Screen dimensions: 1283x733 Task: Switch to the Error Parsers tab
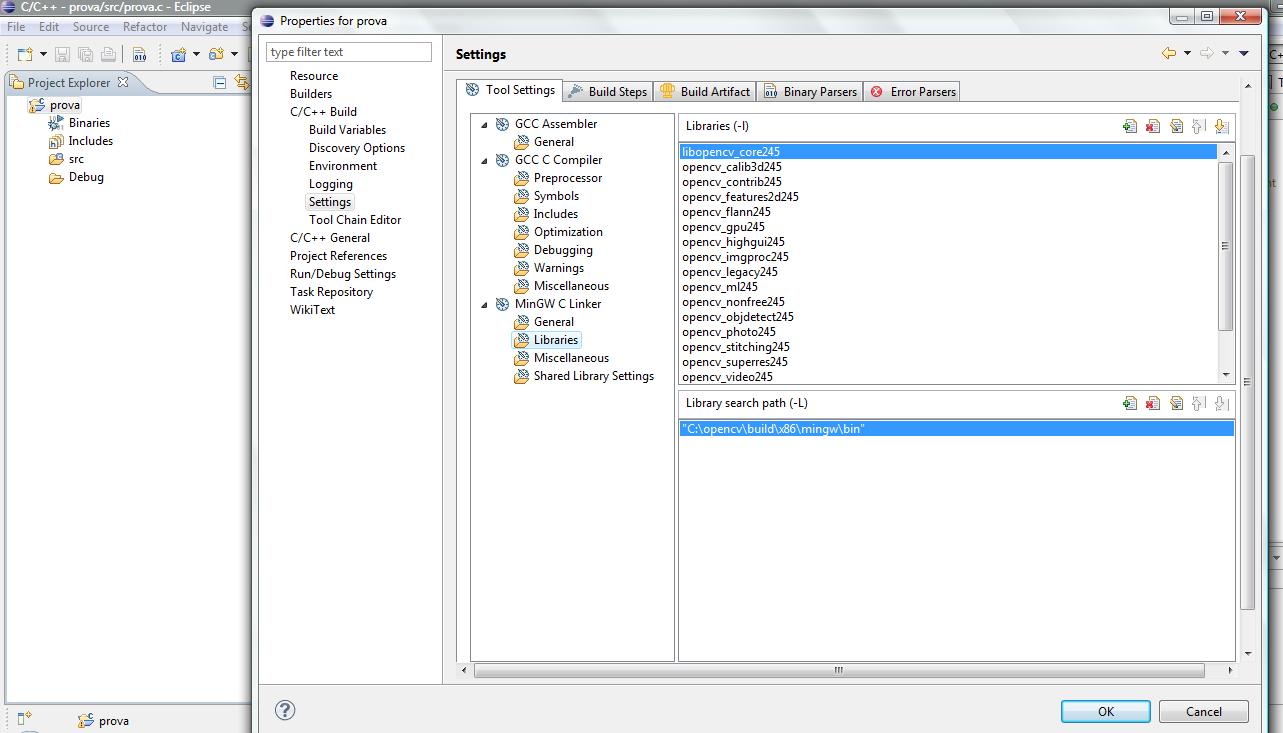(913, 91)
